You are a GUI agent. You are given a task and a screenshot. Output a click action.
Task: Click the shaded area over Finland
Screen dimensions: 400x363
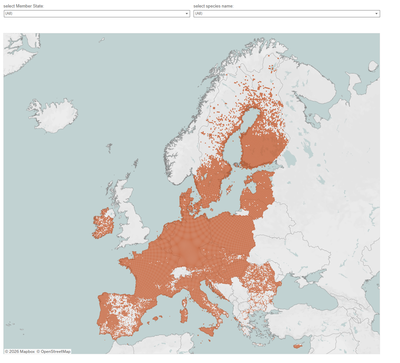pyautogui.click(x=263, y=147)
